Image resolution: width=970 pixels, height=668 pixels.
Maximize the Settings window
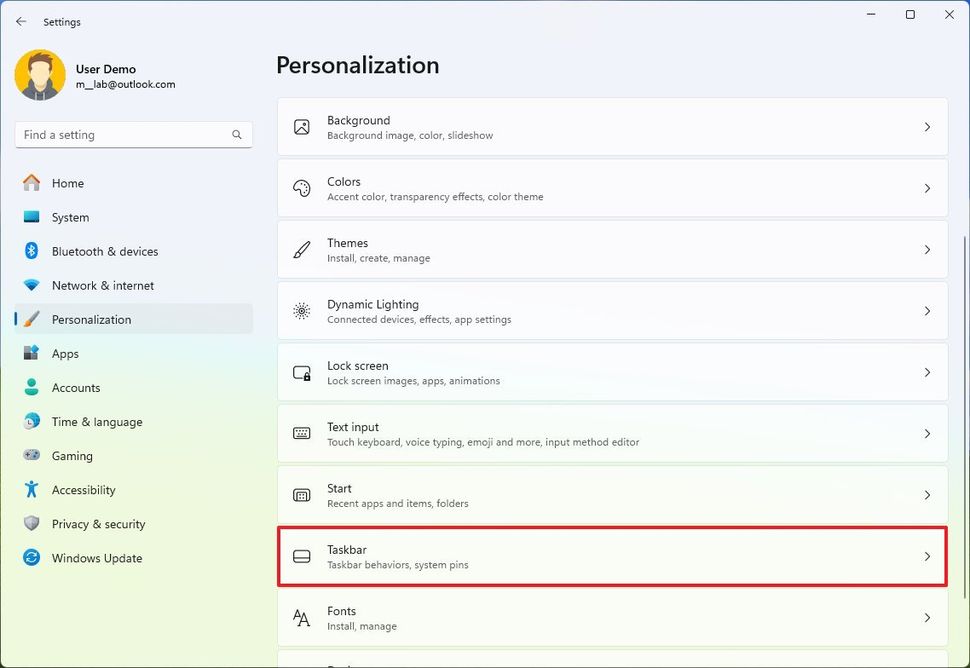click(x=910, y=14)
